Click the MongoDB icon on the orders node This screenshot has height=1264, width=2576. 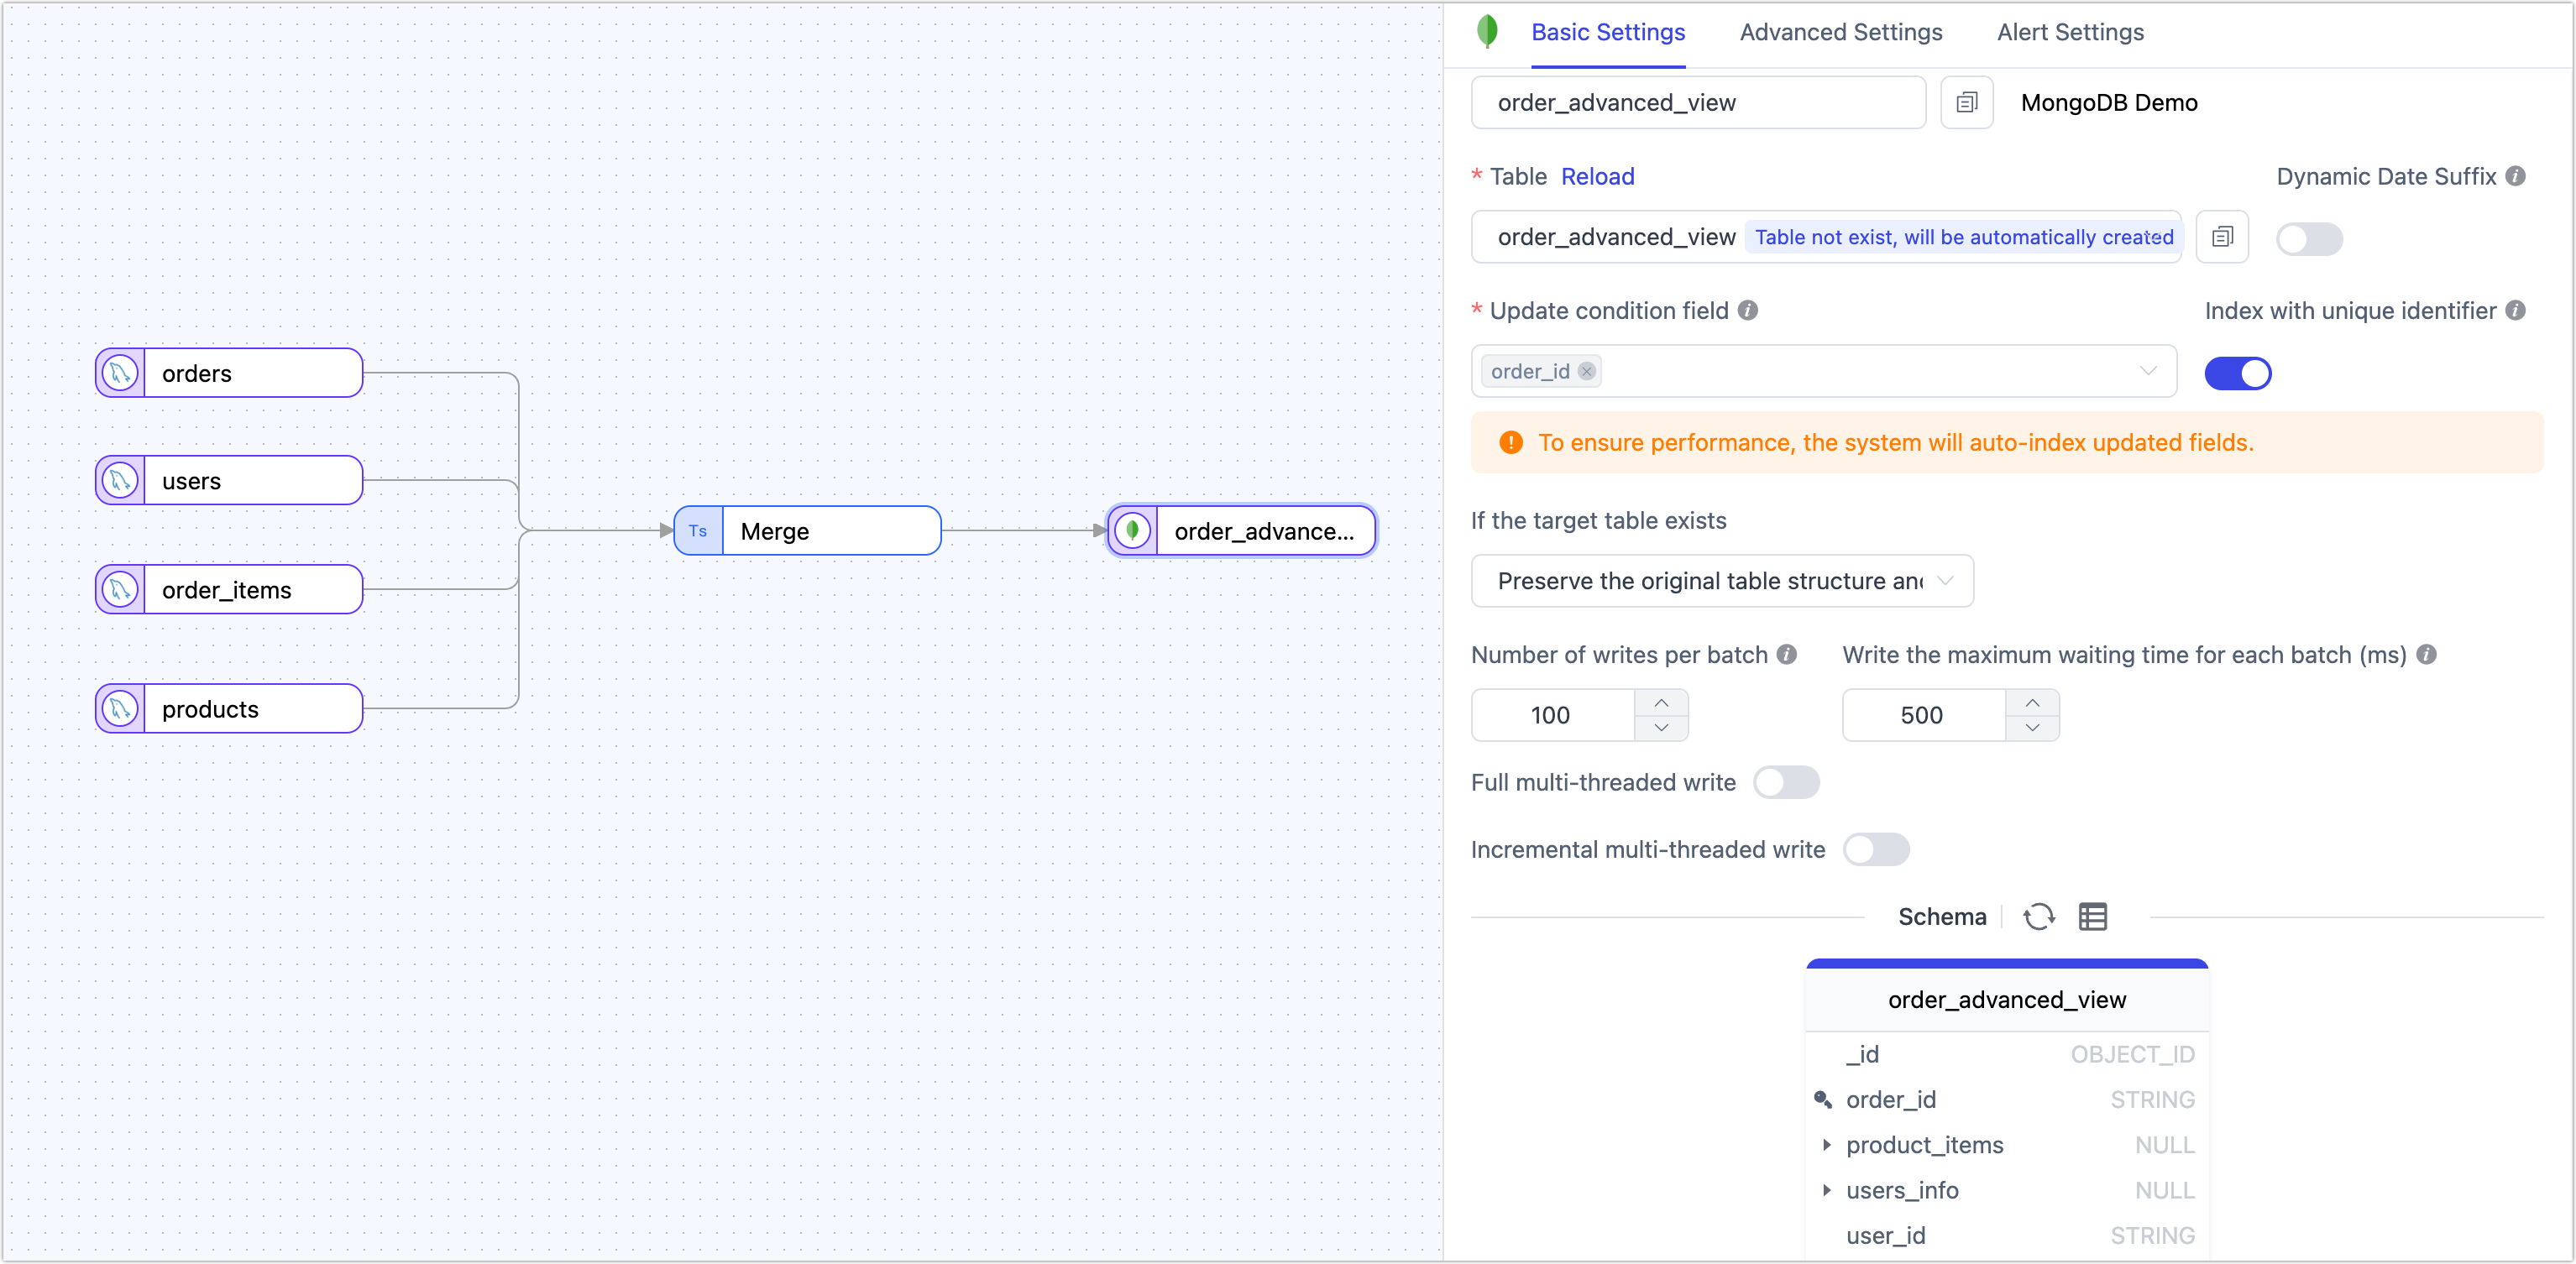(119, 372)
